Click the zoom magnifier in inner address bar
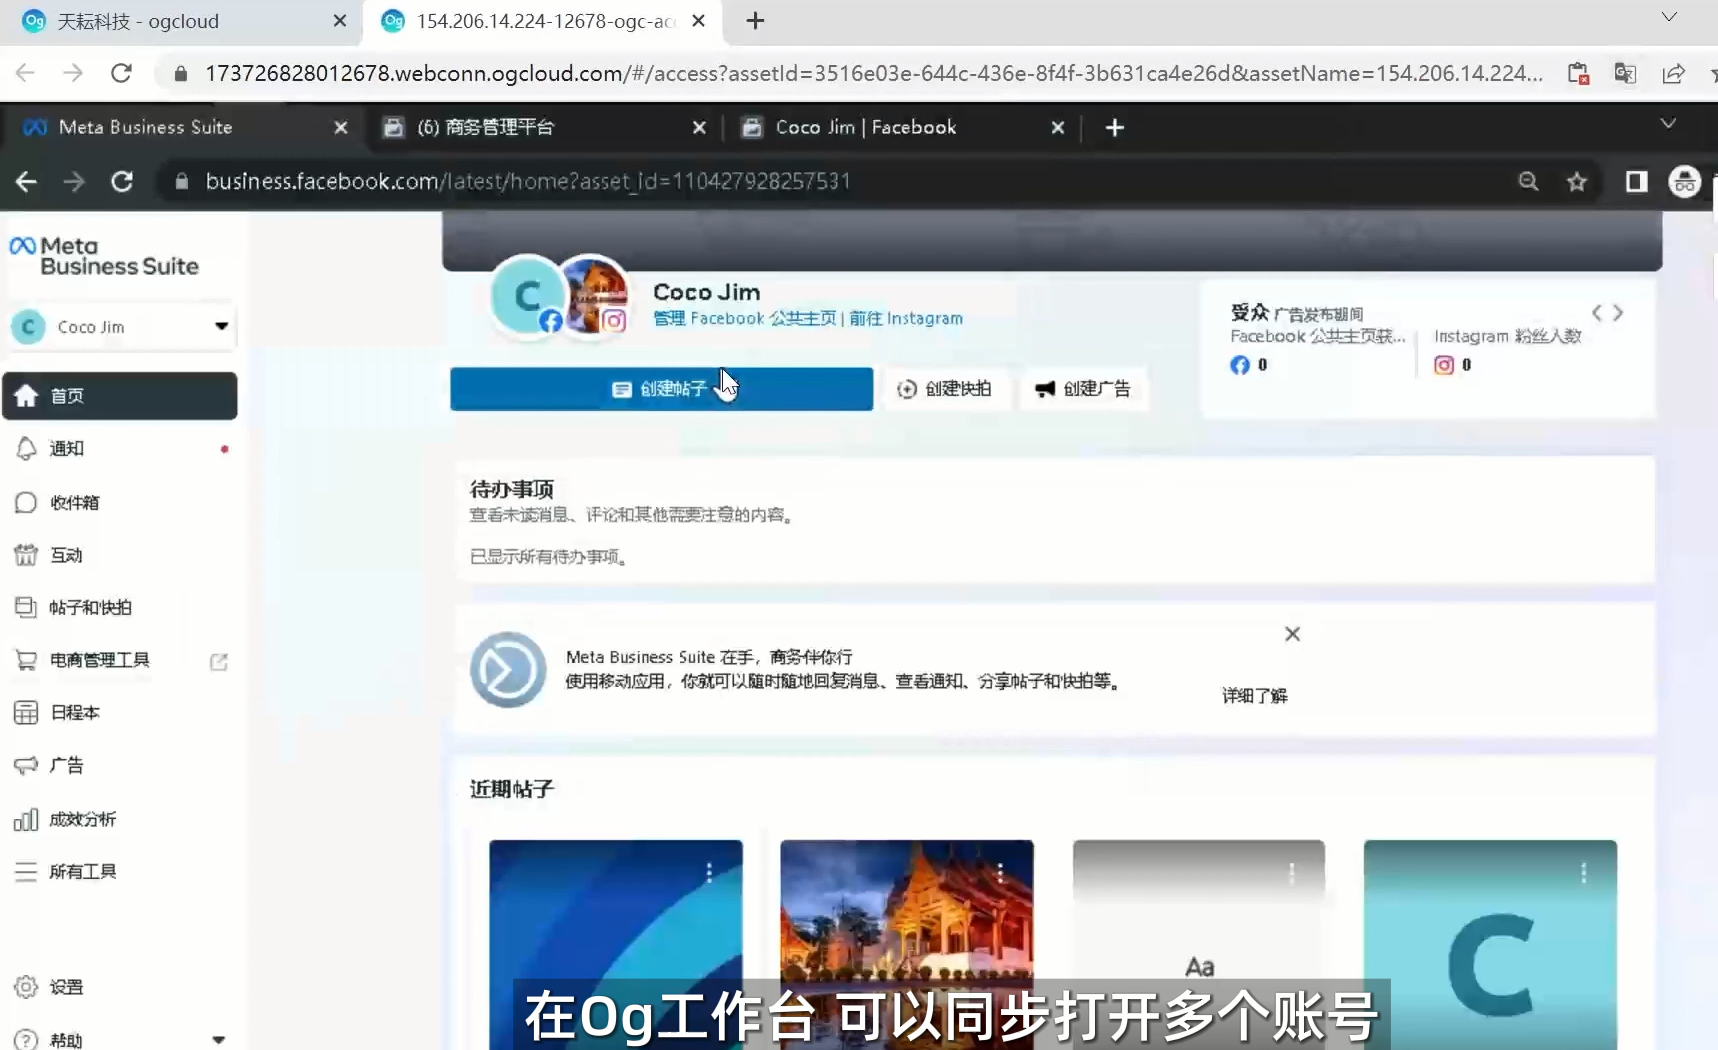 (x=1528, y=181)
